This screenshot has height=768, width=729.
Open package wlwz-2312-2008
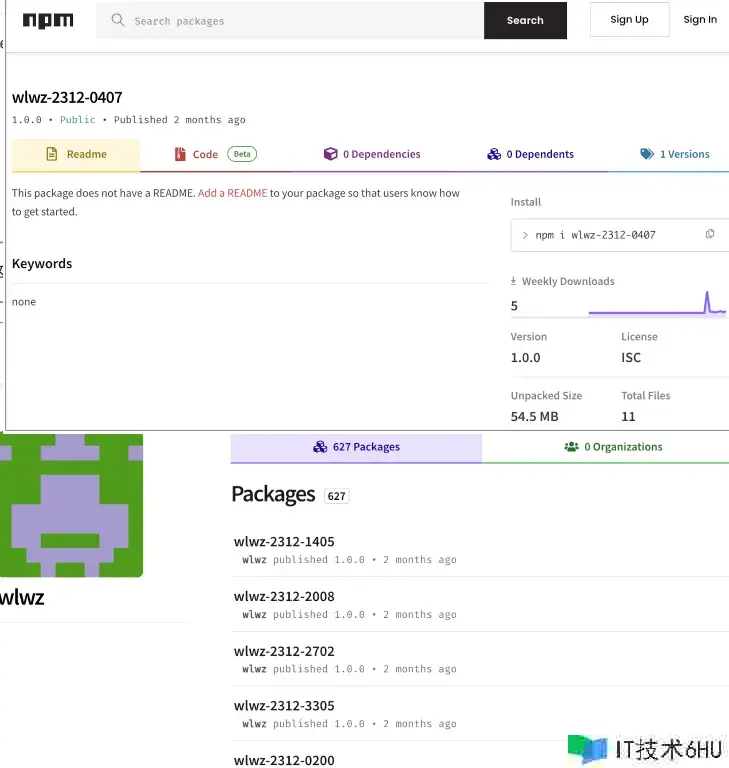coord(284,597)
